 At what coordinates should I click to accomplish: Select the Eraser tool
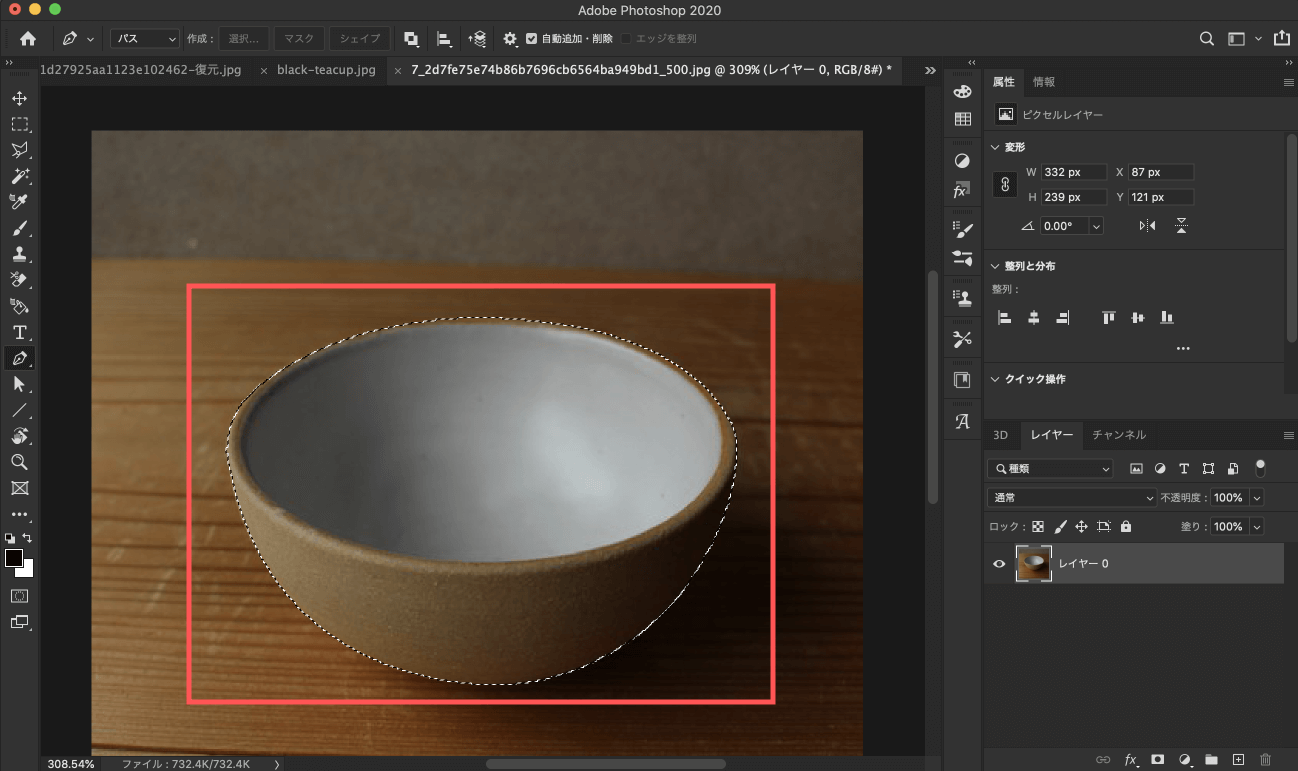pos(19,280)
